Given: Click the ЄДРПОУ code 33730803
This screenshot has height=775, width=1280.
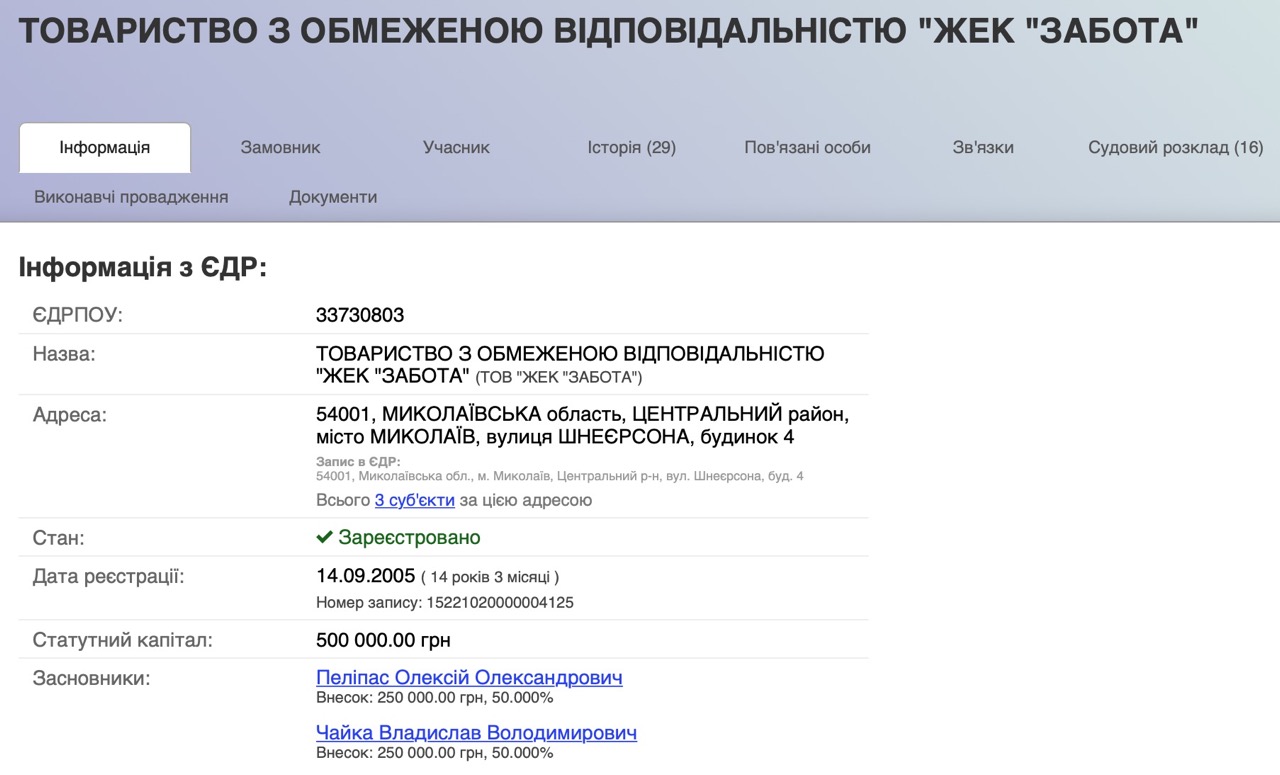Looking at the screenshot, I should [x=360, y=315].
